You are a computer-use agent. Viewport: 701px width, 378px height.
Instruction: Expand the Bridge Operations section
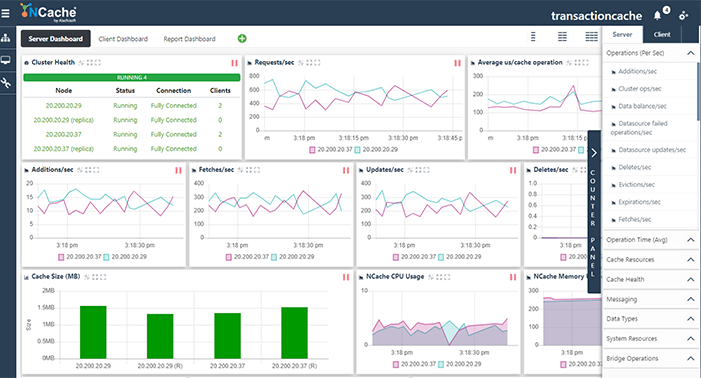coord(690,358)
